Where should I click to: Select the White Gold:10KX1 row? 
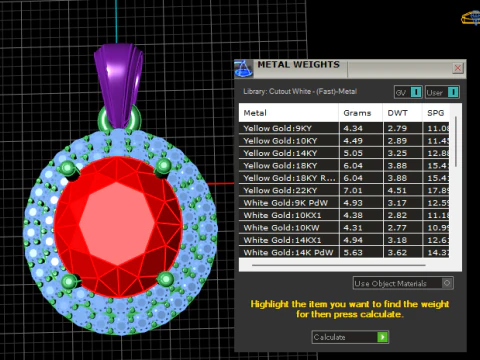click(x=344, y=215)
